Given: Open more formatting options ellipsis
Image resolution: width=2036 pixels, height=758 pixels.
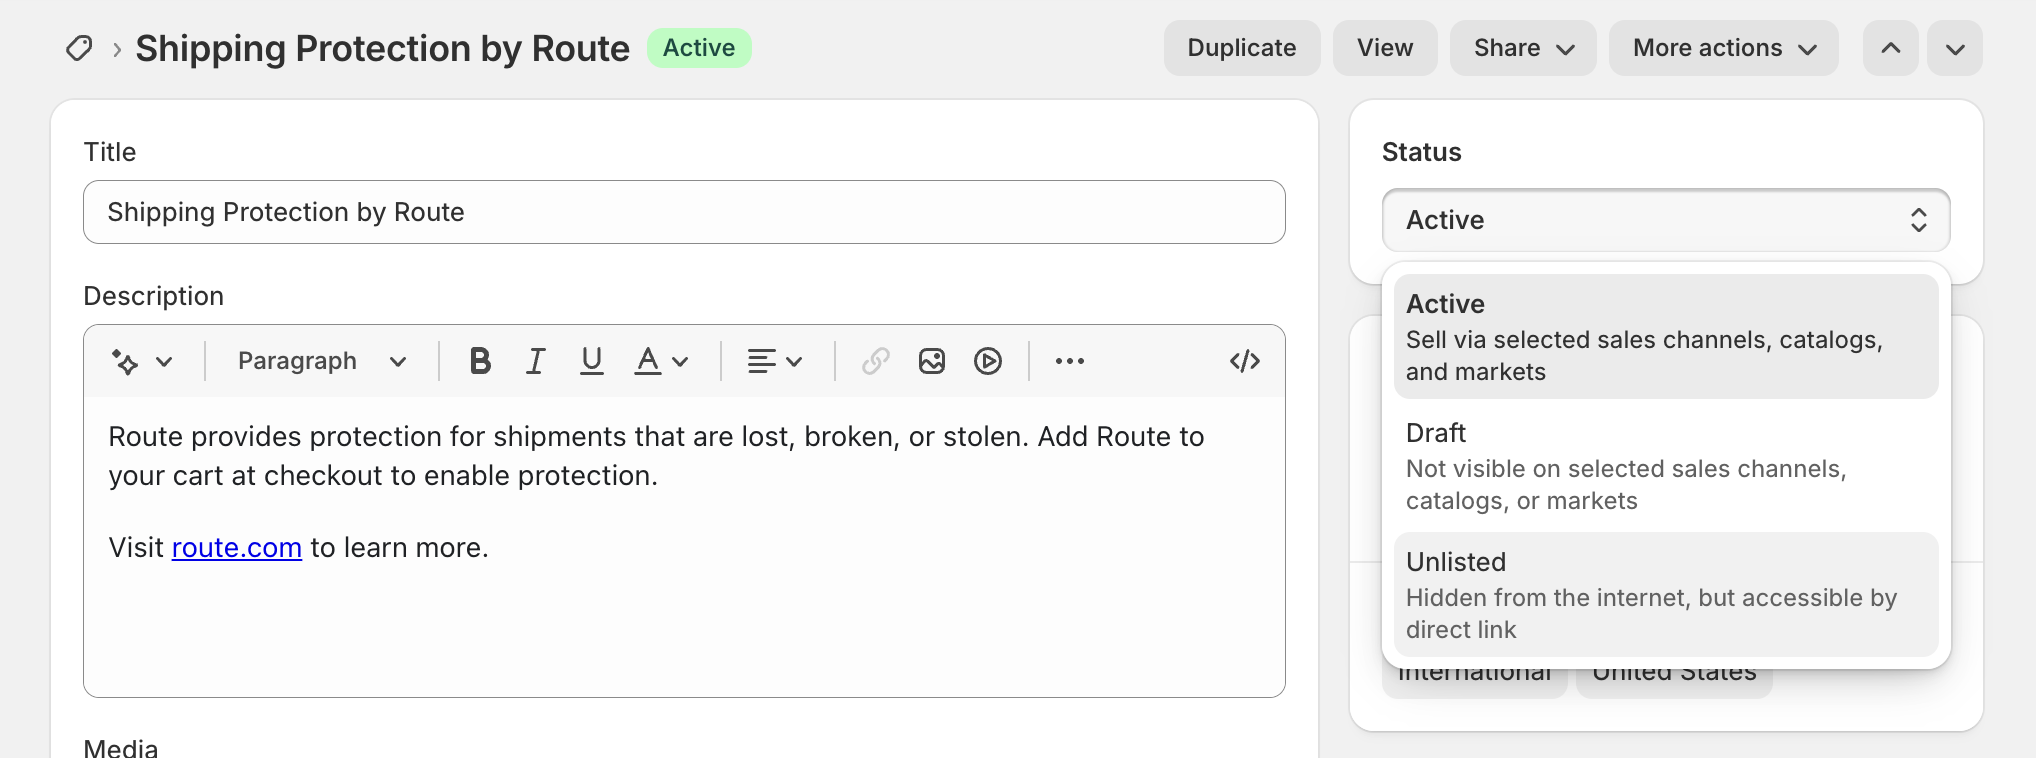Looking at the screenshot, I should 1069,361.
